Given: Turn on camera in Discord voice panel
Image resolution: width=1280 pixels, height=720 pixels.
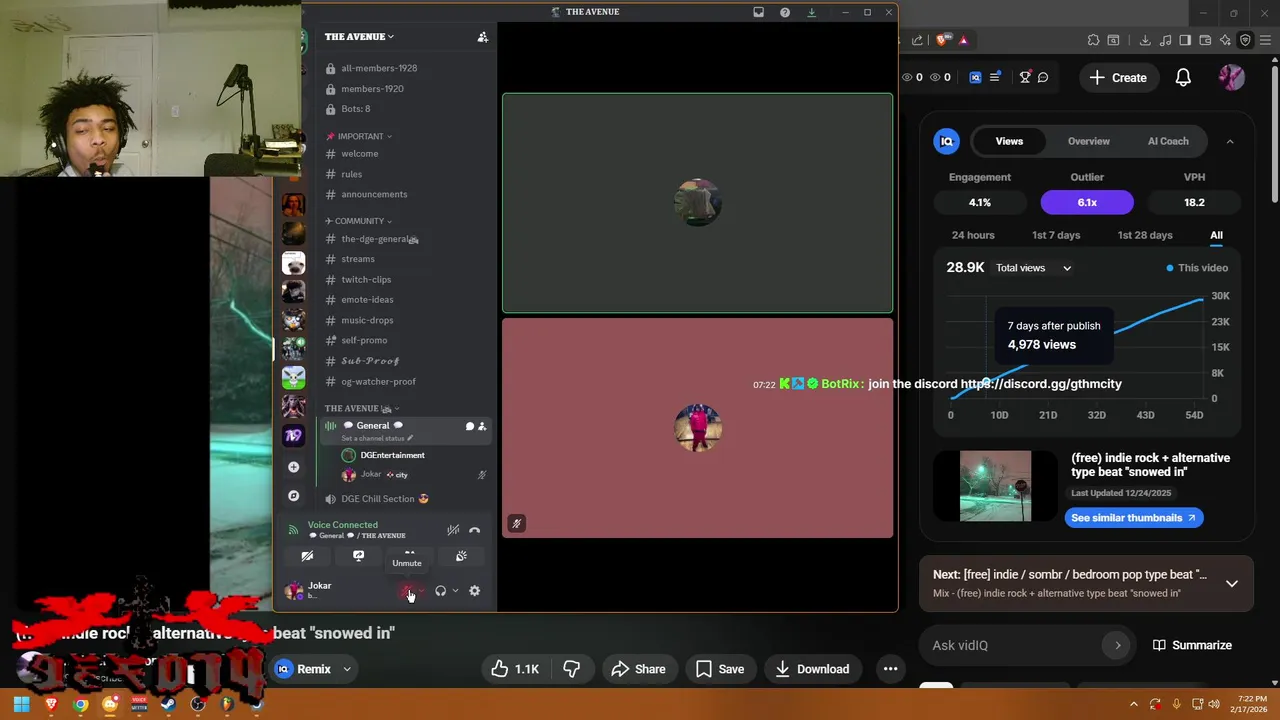Looking at the screenshot, I should [x=307, y=556].
